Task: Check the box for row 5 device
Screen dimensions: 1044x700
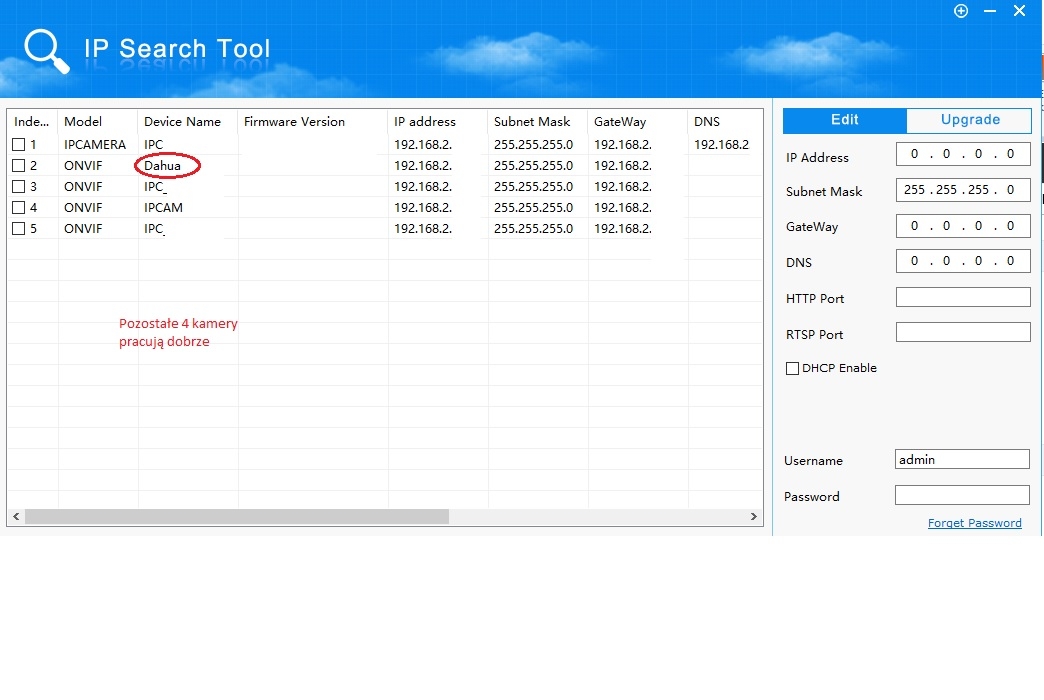Action: (19, 228)
